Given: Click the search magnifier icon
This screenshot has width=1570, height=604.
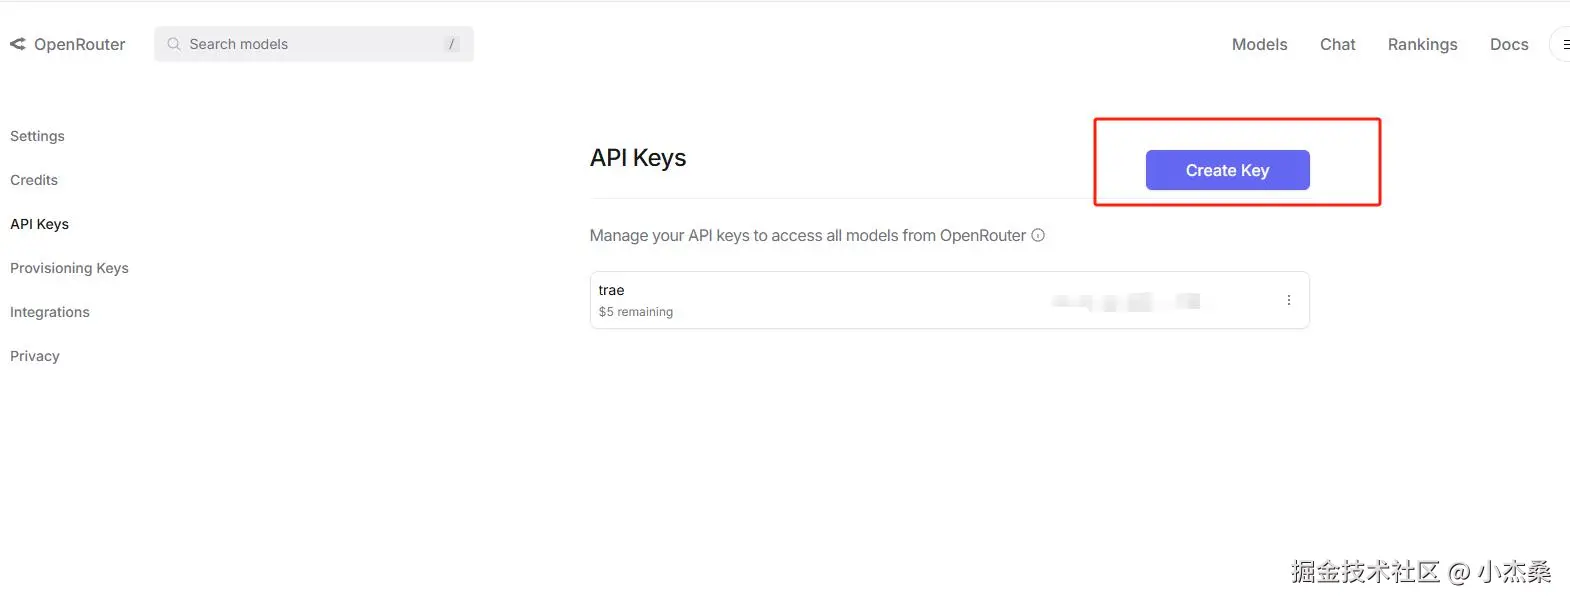Looking at the screenshot, I should [x=174, y=44].
